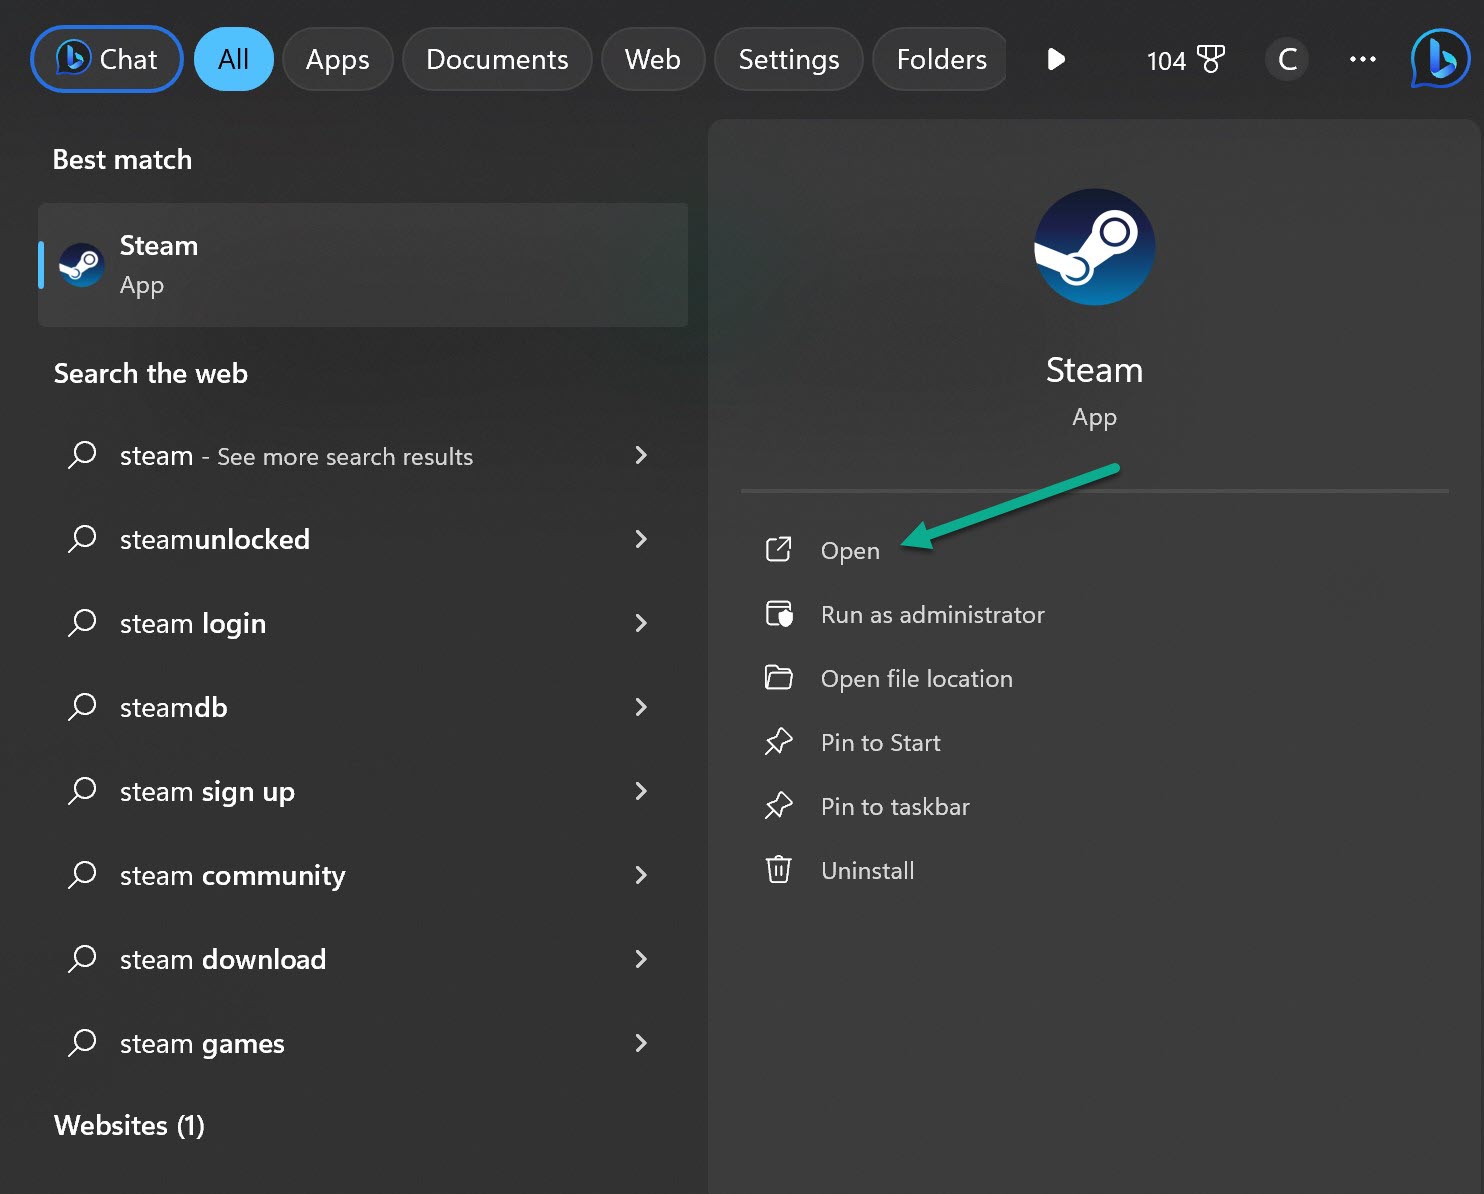Screen dimensions: 1484x1194
Task: Expand chevron for 'steam - See more search results'
Action: pos(641,455)
